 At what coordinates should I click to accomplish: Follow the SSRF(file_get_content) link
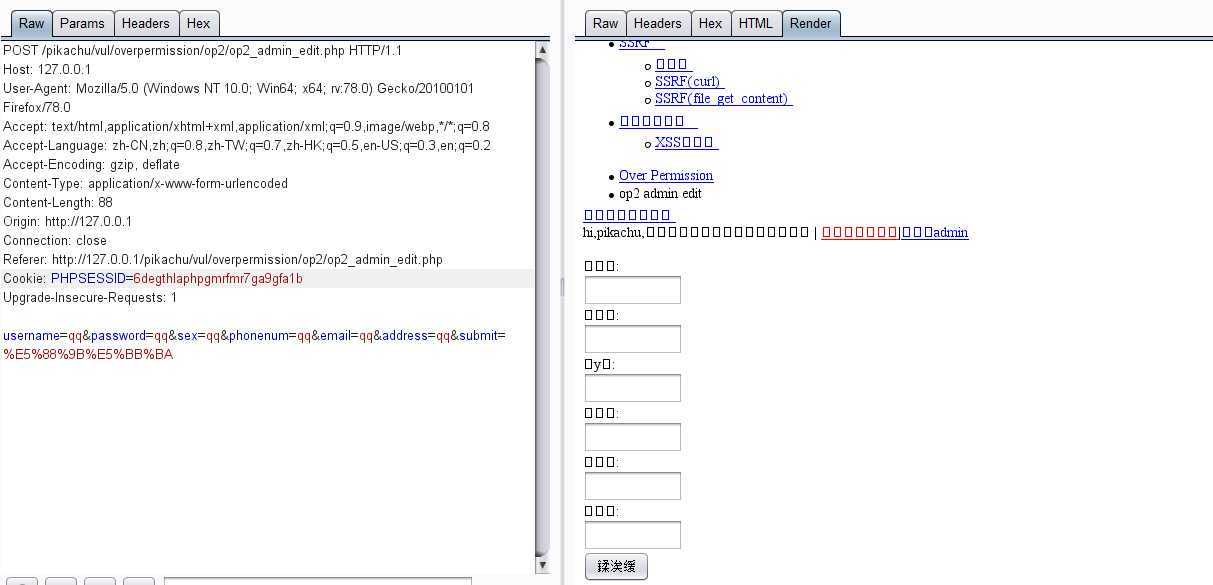724,98
